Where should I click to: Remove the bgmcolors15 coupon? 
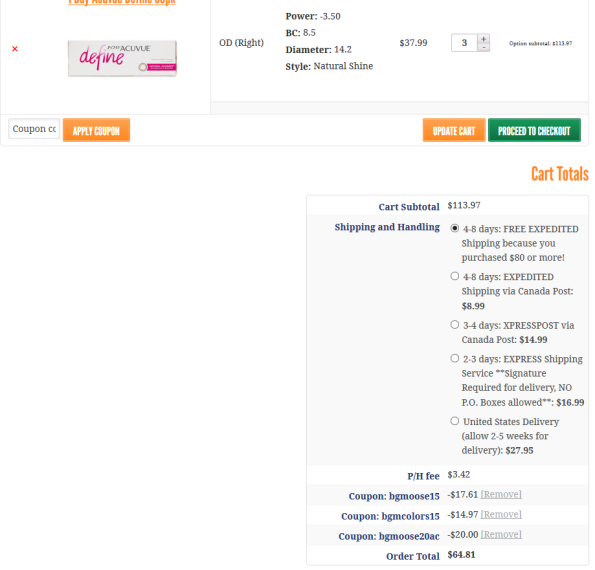(x=501, y=515)
